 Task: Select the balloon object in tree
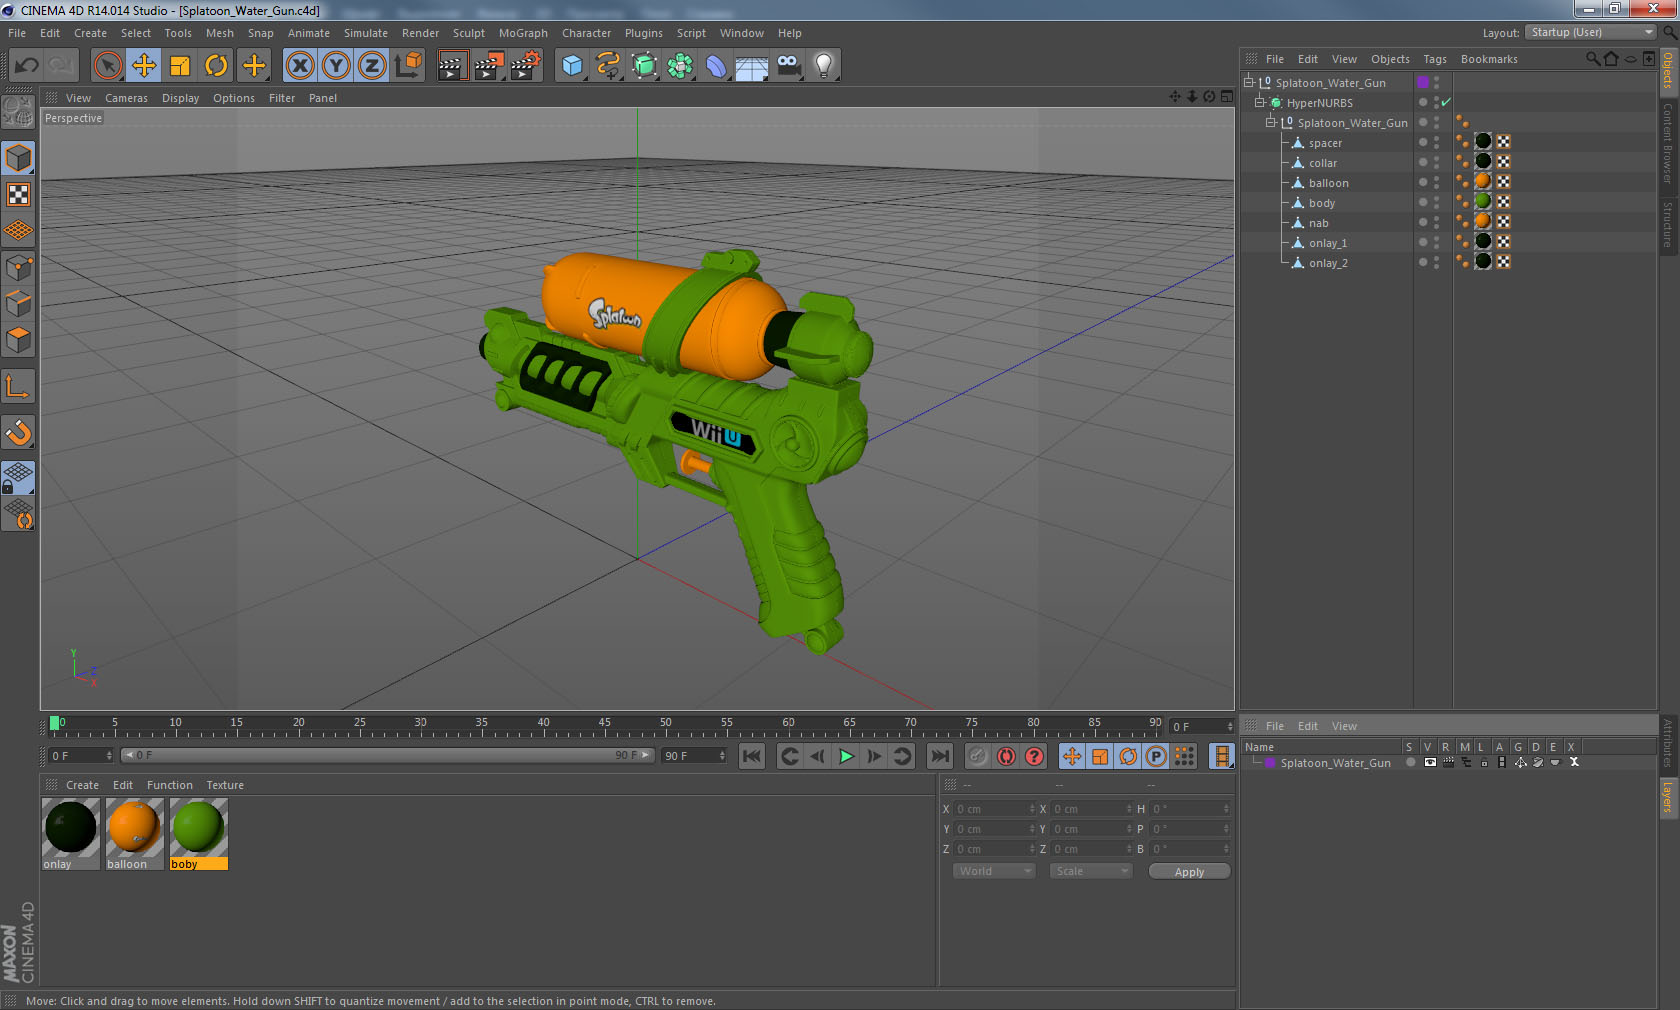[1328, 183]
